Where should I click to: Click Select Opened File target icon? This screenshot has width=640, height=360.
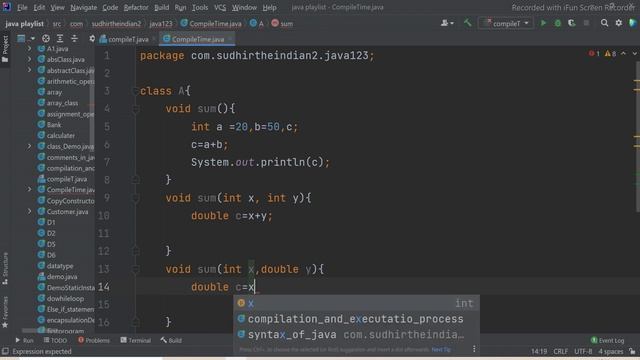[x=46, y=38]
